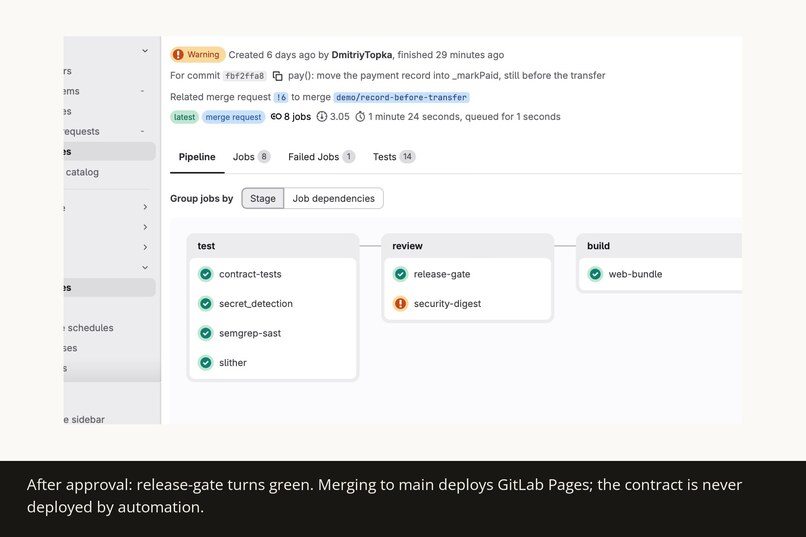Collapse the expanded sidebar section above schedules

[x=145, y=268]
